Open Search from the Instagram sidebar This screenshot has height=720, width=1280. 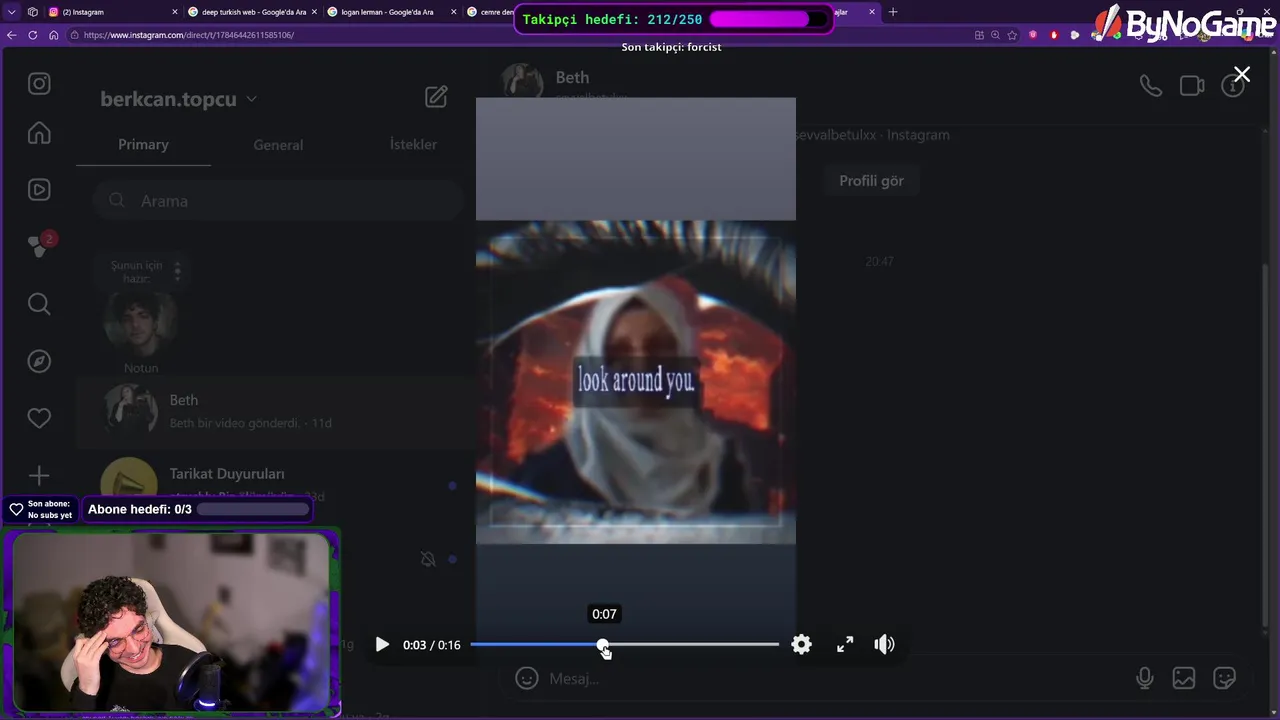click(39, 304)
